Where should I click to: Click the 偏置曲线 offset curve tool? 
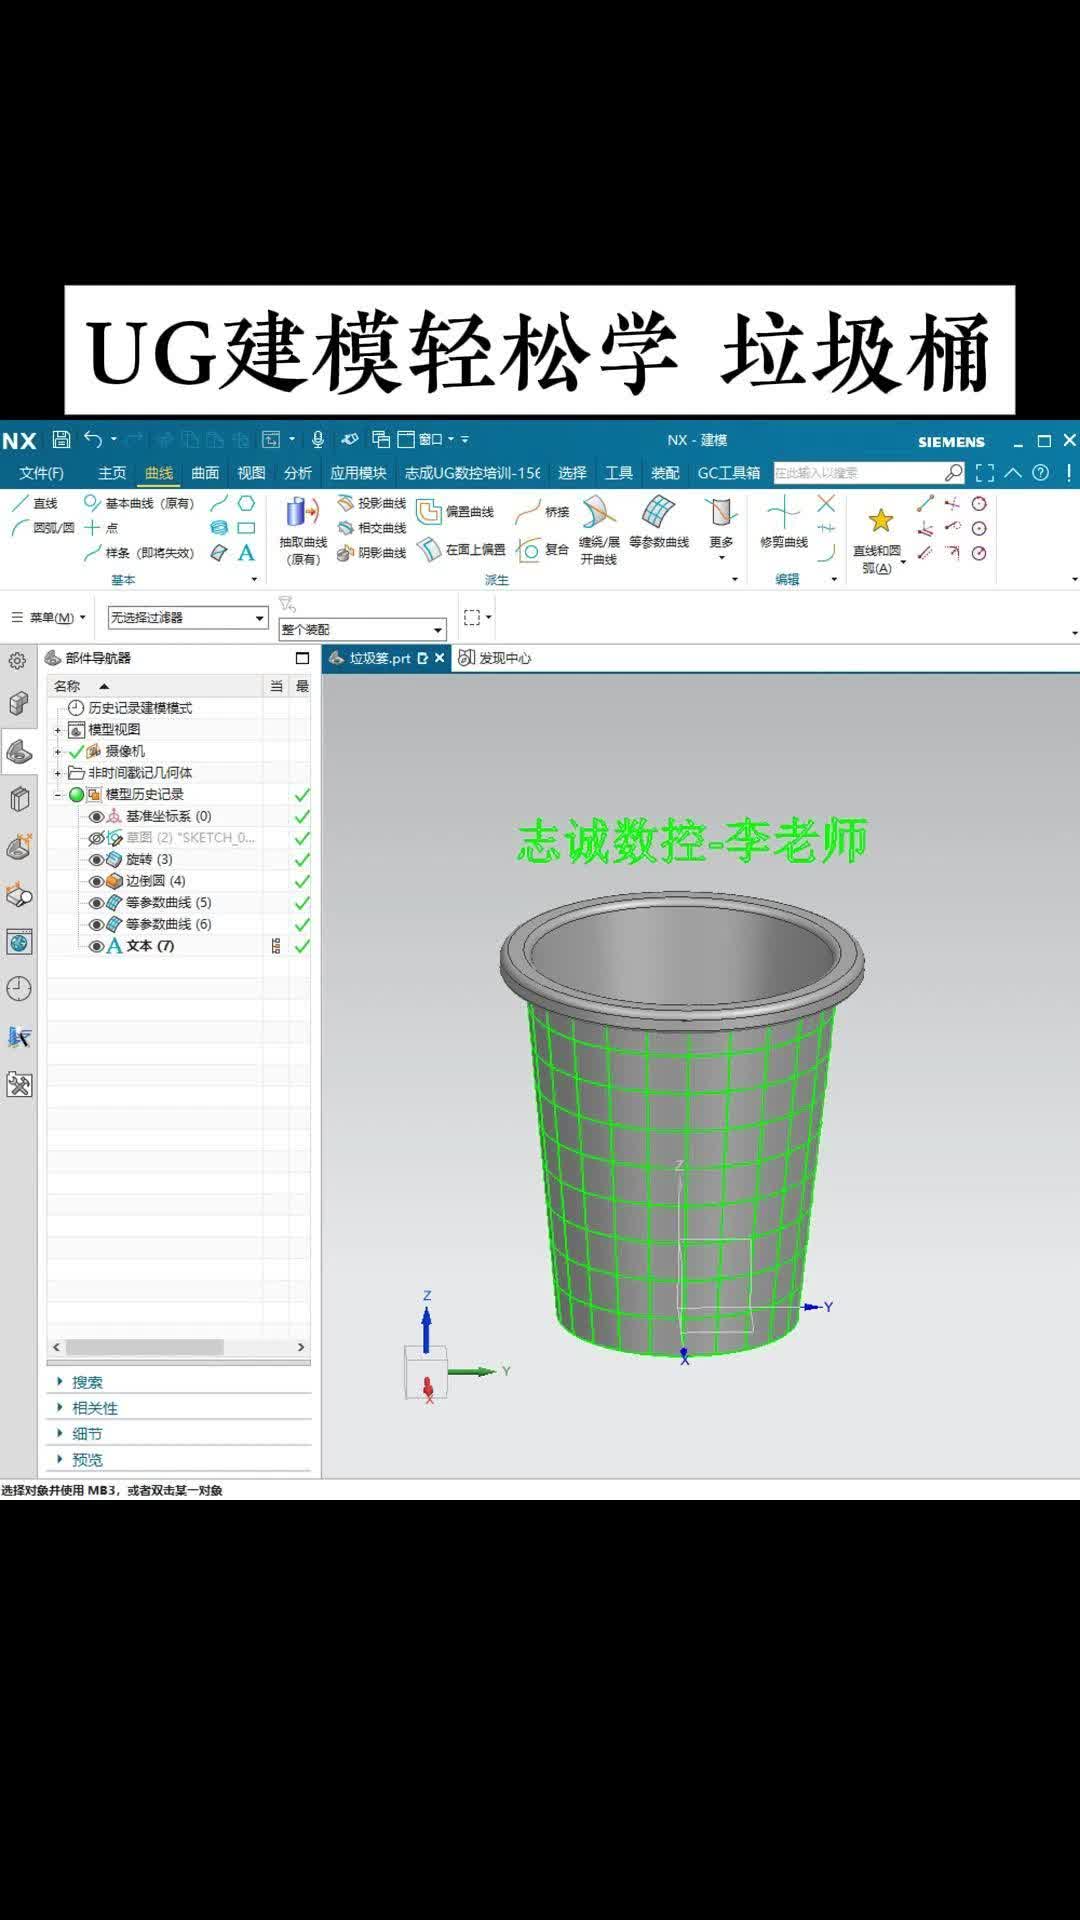coord(456,512)
